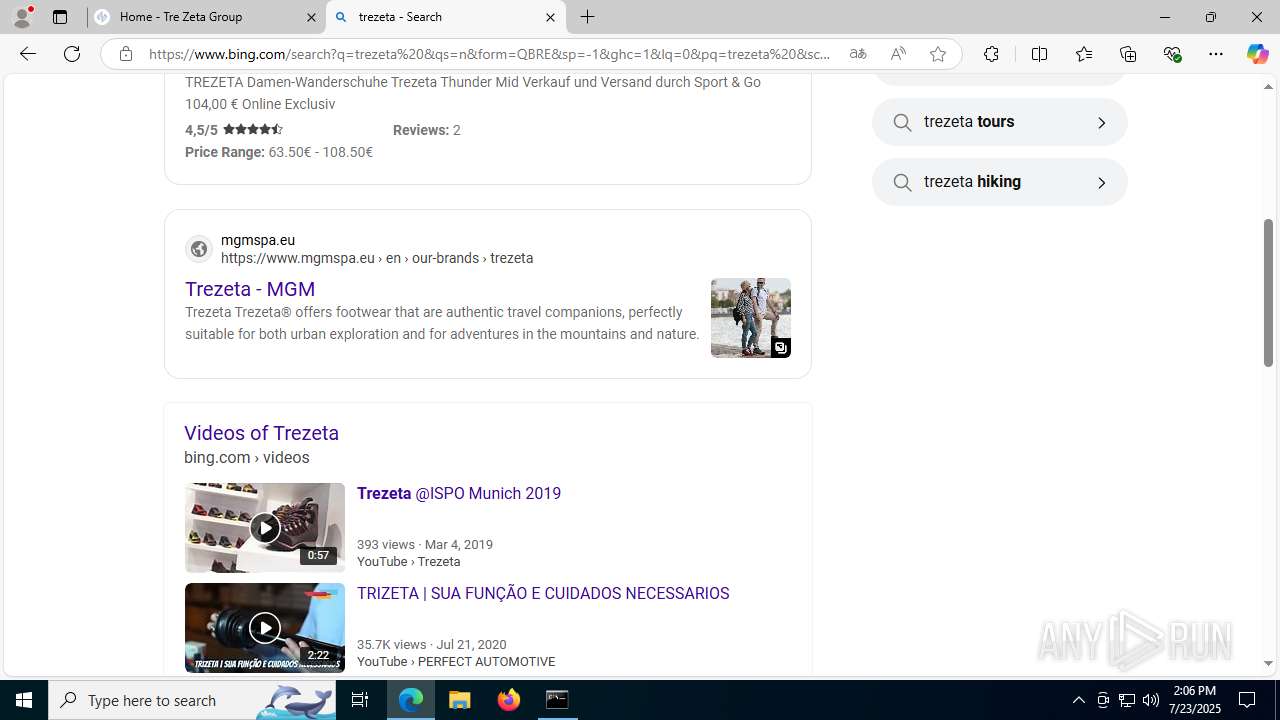Open the translate page icon

[858, 54]
